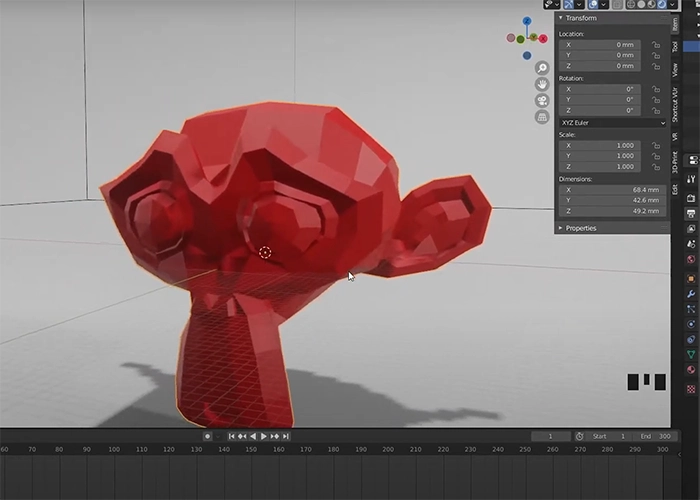The image size is (700, 500).
Task: Collapse the Transform panel
Action: click(x=581, y=18)
